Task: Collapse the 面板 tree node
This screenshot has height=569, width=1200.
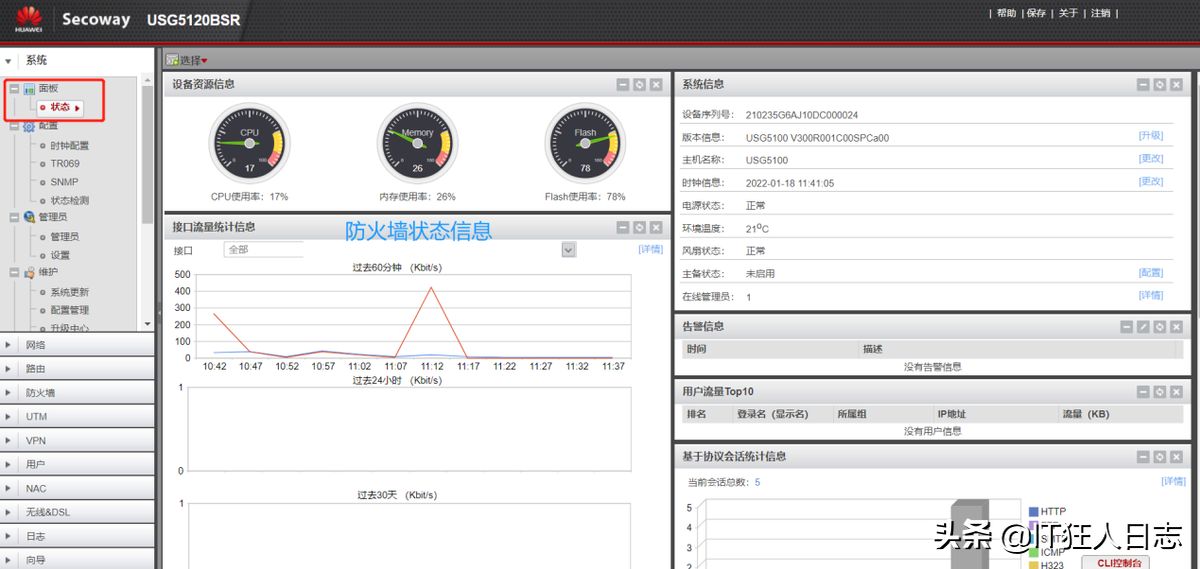Action: click(x=14, y=89)
